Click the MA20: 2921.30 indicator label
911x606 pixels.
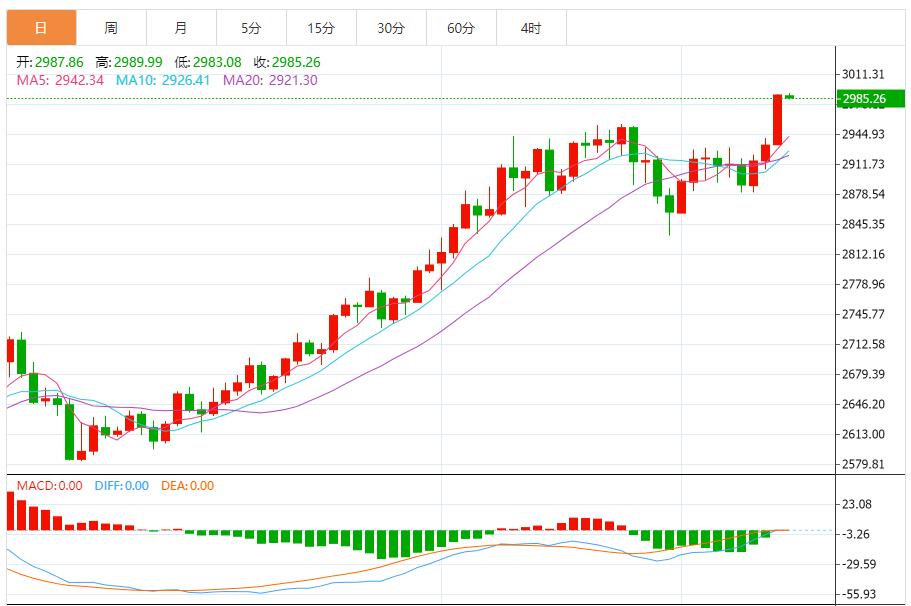tap(270, 80)
